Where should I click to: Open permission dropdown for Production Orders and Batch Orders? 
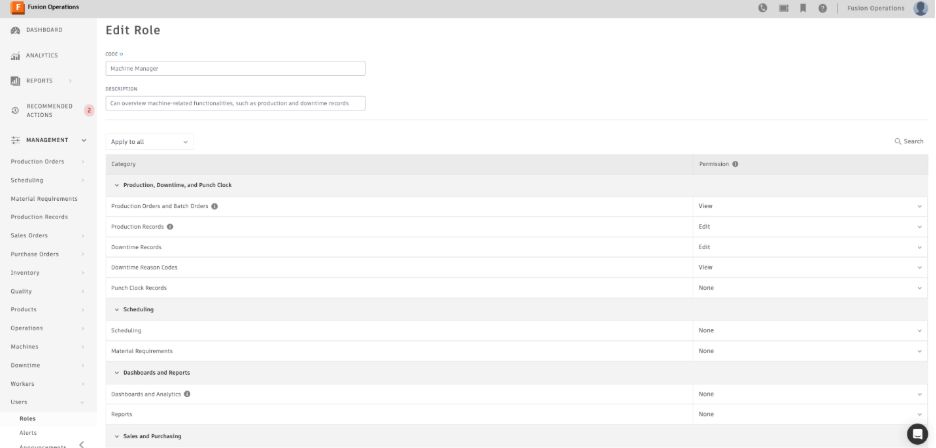pos(810,206)
